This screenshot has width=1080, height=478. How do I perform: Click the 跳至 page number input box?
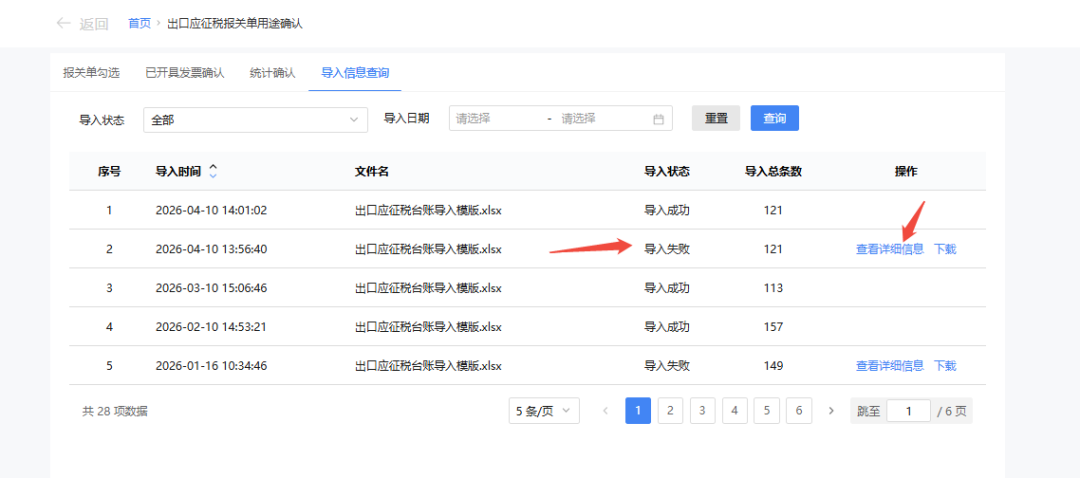(x=908, y=411)
